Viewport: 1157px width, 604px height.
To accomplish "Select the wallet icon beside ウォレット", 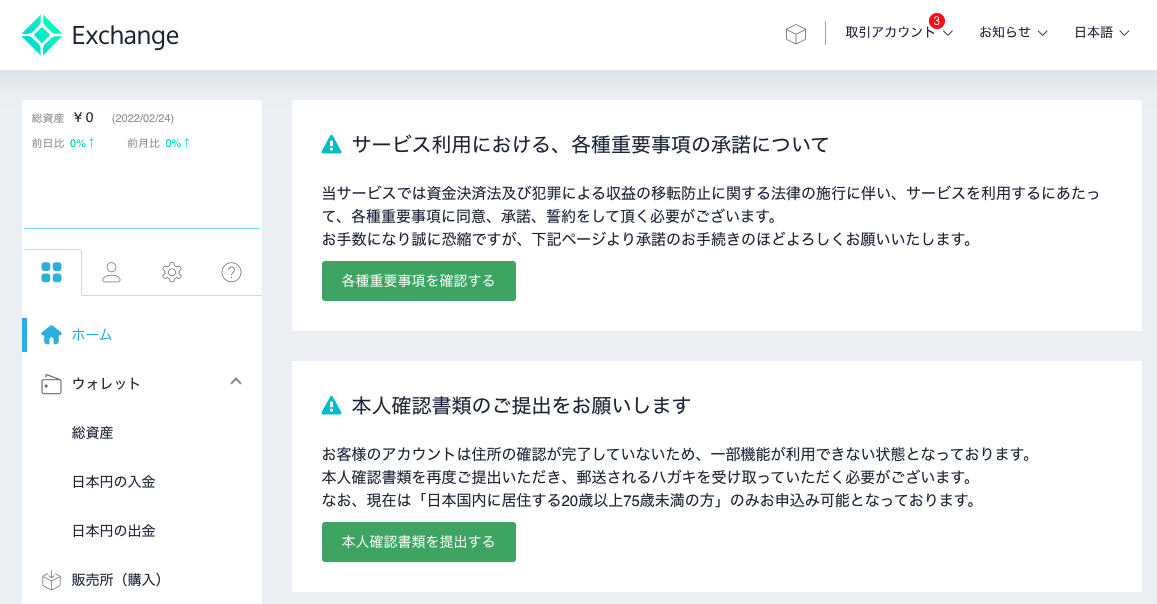I will tap(51, 383).
